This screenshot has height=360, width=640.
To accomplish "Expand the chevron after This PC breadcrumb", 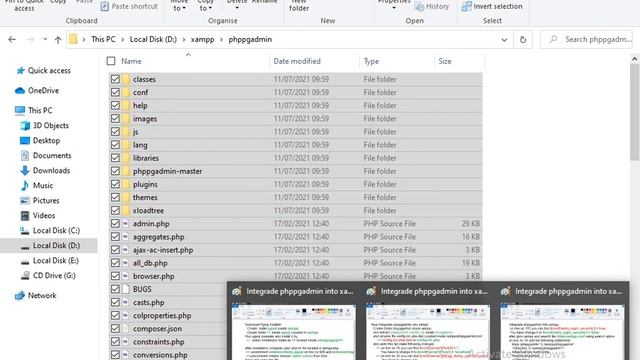I will coord(122,40).
